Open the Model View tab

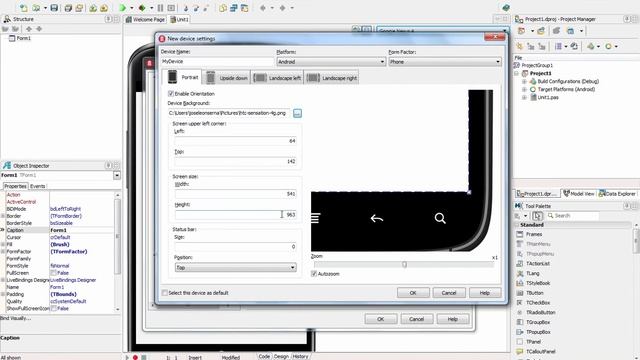pos(579,194)
